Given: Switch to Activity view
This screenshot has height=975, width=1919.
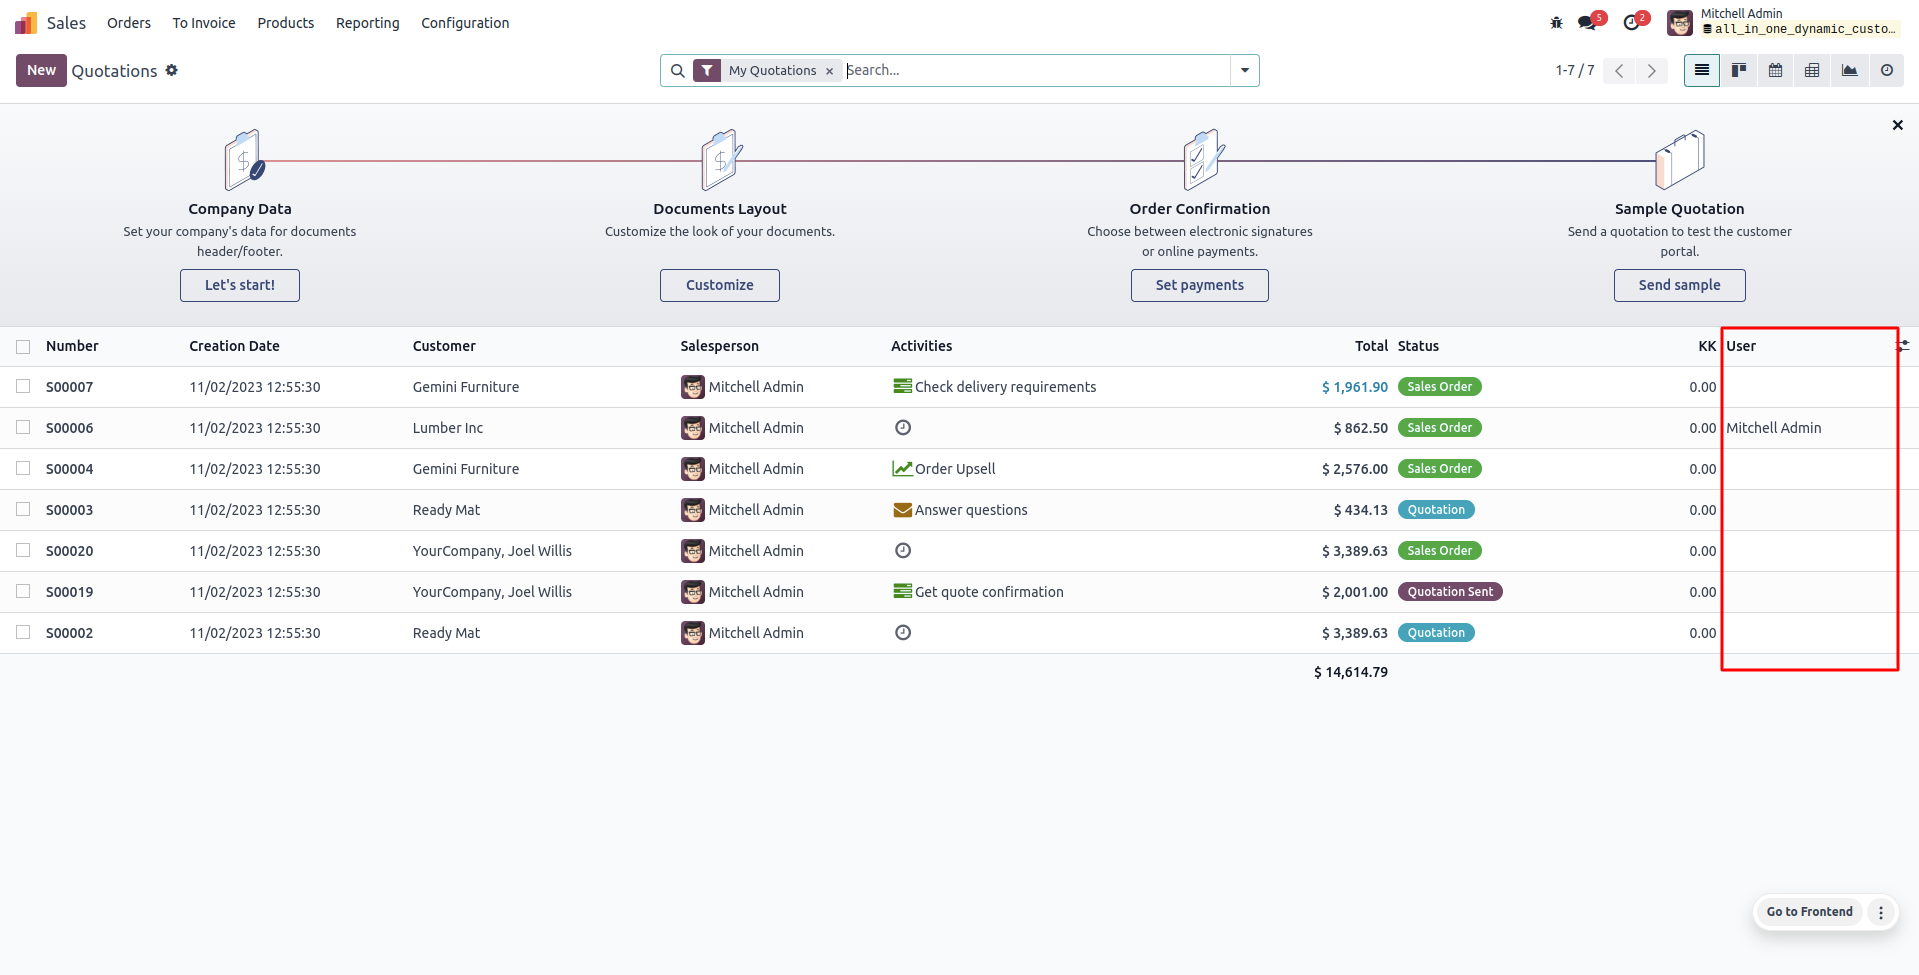Looking at the screenshot, I should point(1886,70).
